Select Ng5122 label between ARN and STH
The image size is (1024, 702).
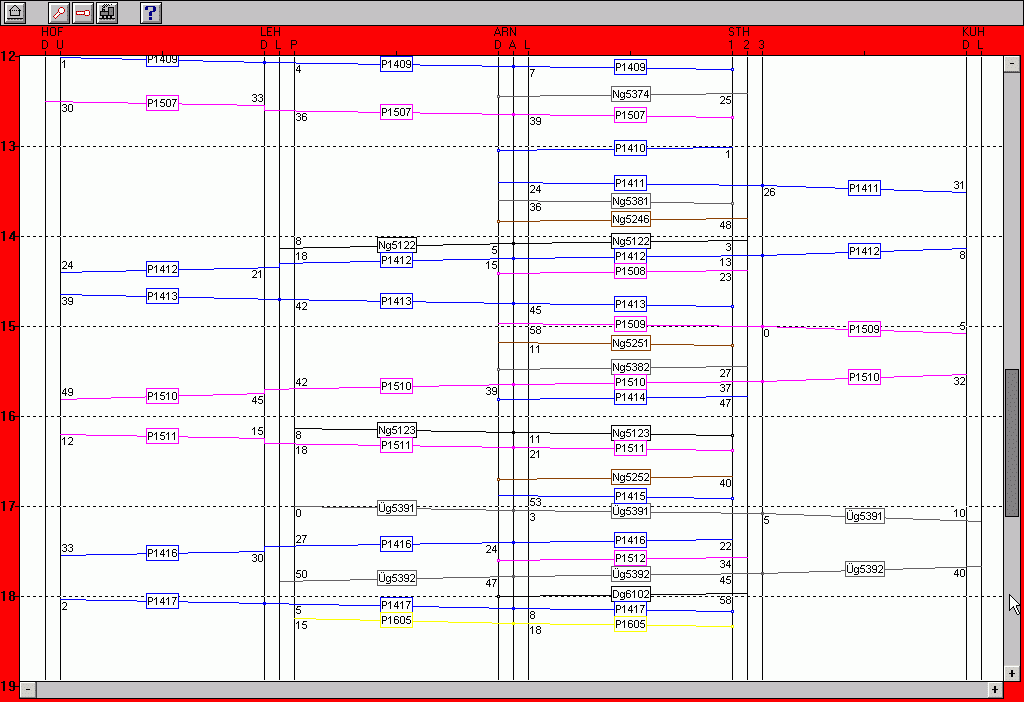click(x=631, y=241)
